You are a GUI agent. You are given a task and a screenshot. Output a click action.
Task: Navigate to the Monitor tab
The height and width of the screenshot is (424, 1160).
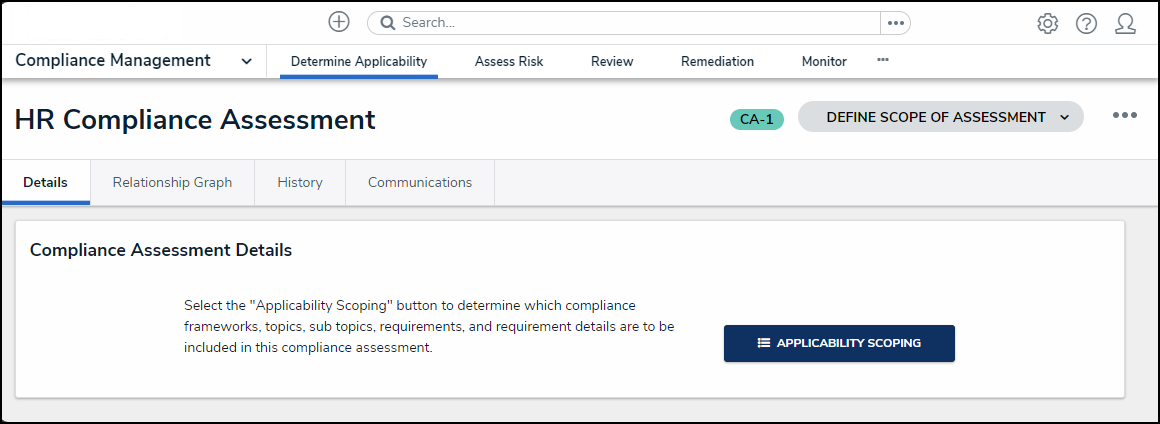coord(824,61)
